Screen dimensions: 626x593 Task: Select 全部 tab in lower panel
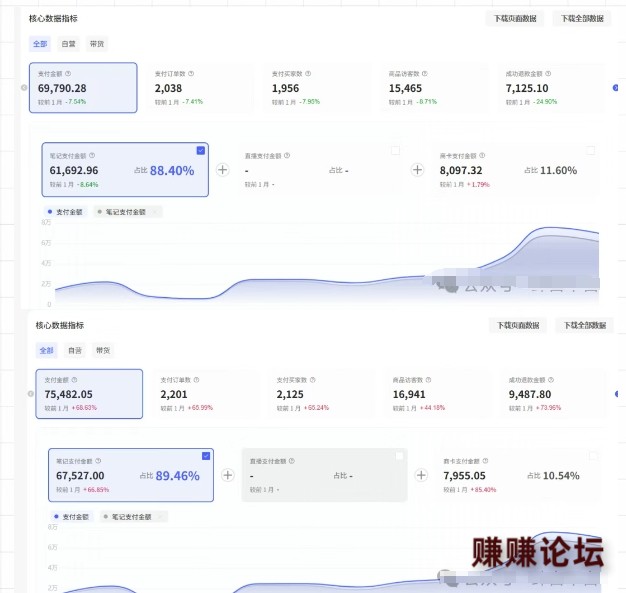point(46,350)
